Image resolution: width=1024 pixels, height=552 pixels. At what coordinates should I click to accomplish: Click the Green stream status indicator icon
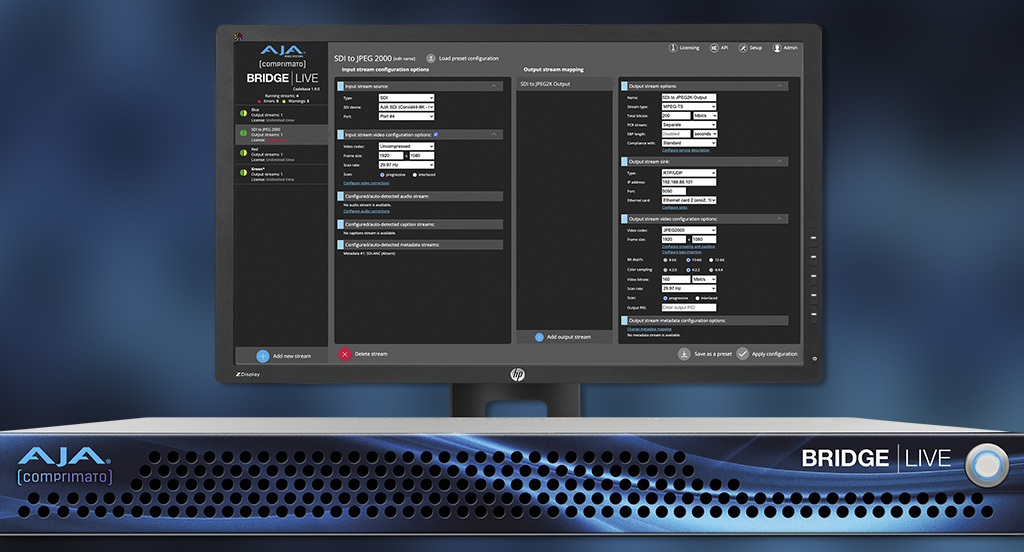pyautogui.click(x=244, y=172)
